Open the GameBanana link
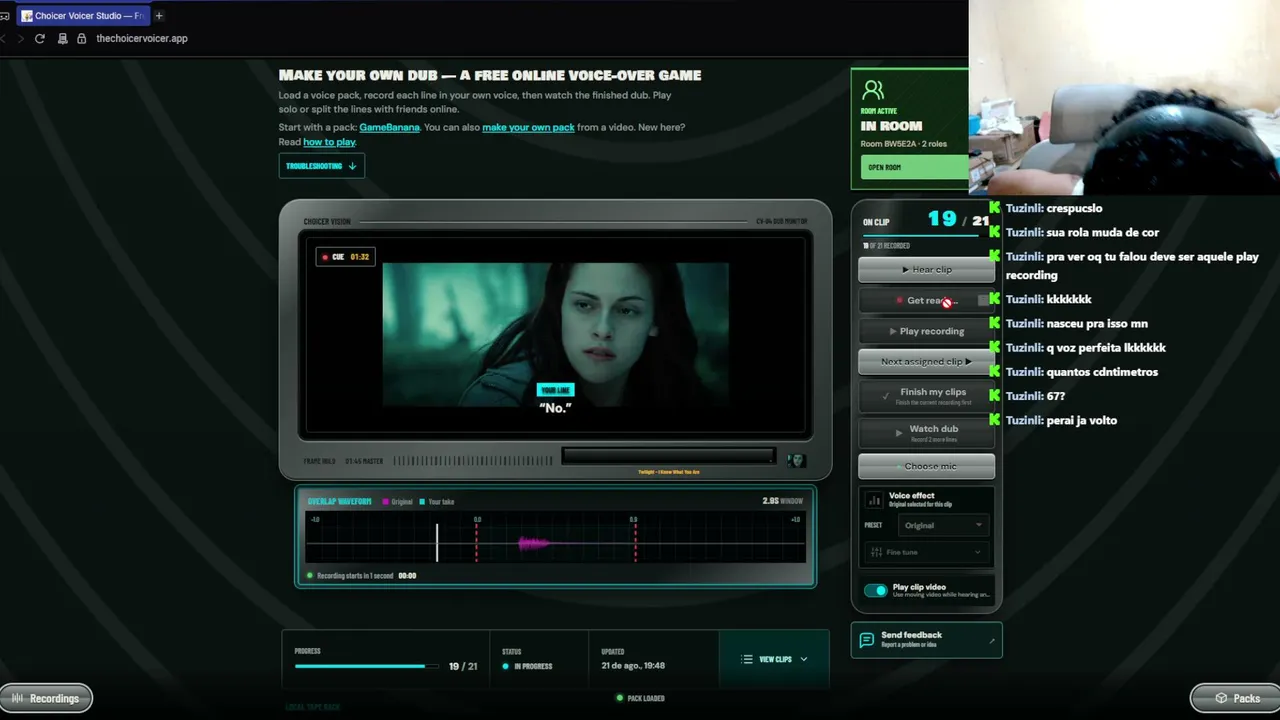The height and width of the screenshot is (720, 1280). click(389, 127)
